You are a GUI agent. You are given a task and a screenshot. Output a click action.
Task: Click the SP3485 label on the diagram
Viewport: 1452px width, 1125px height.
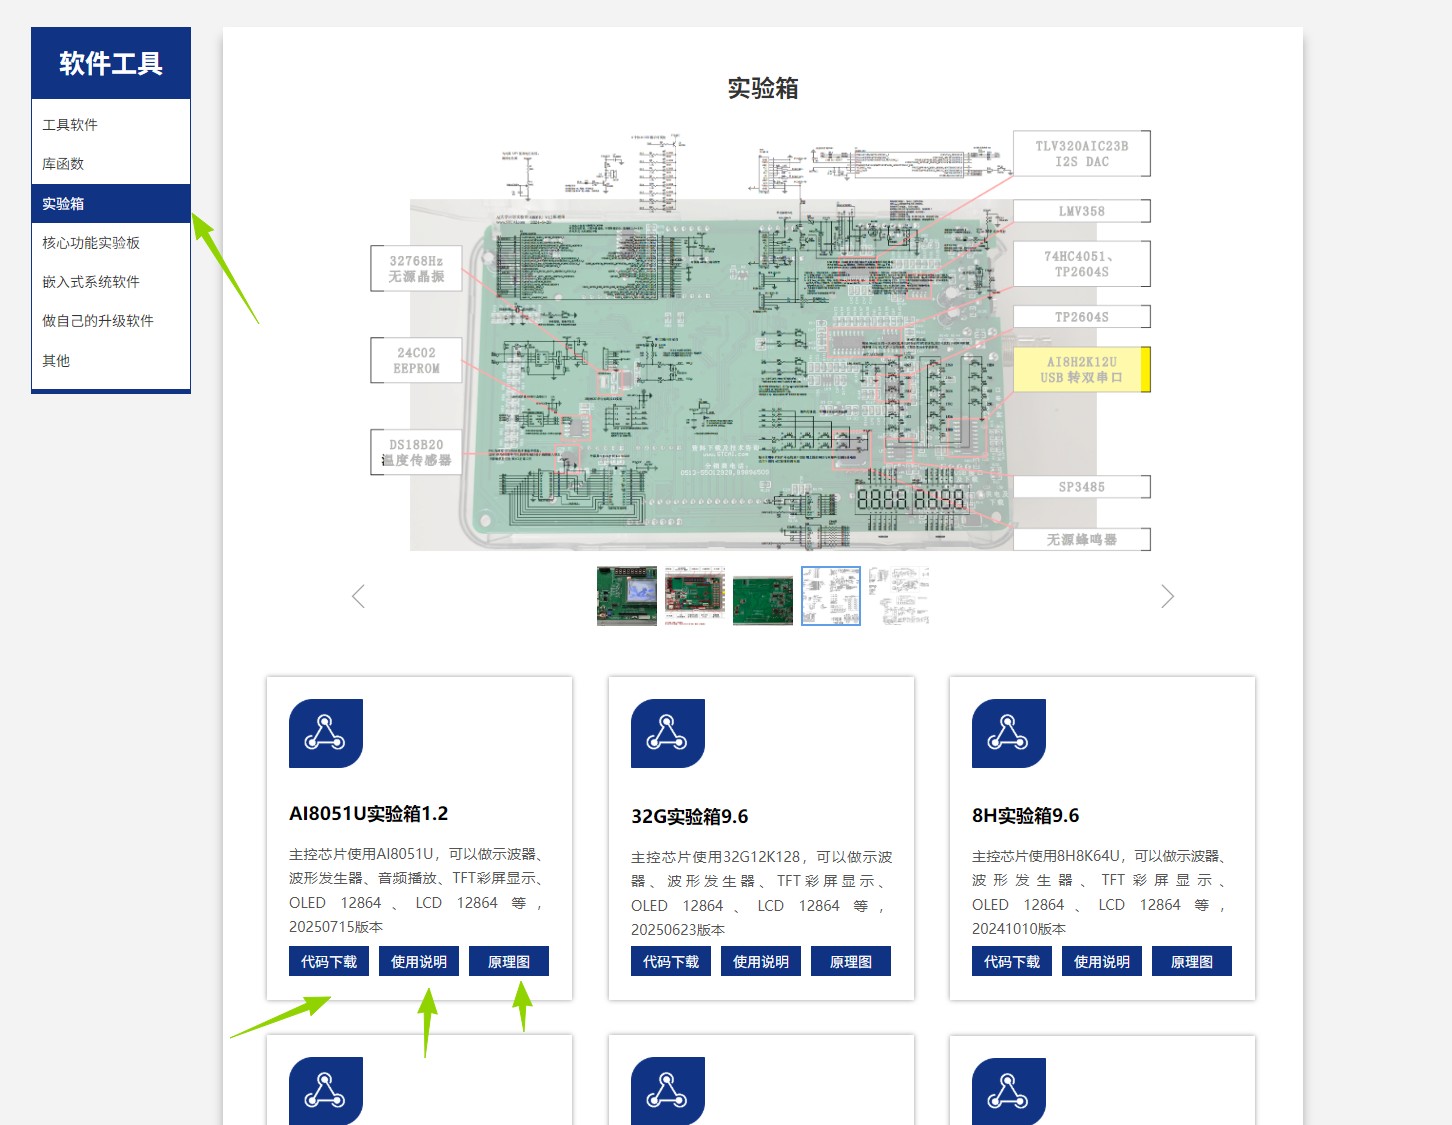[1082, 487]
